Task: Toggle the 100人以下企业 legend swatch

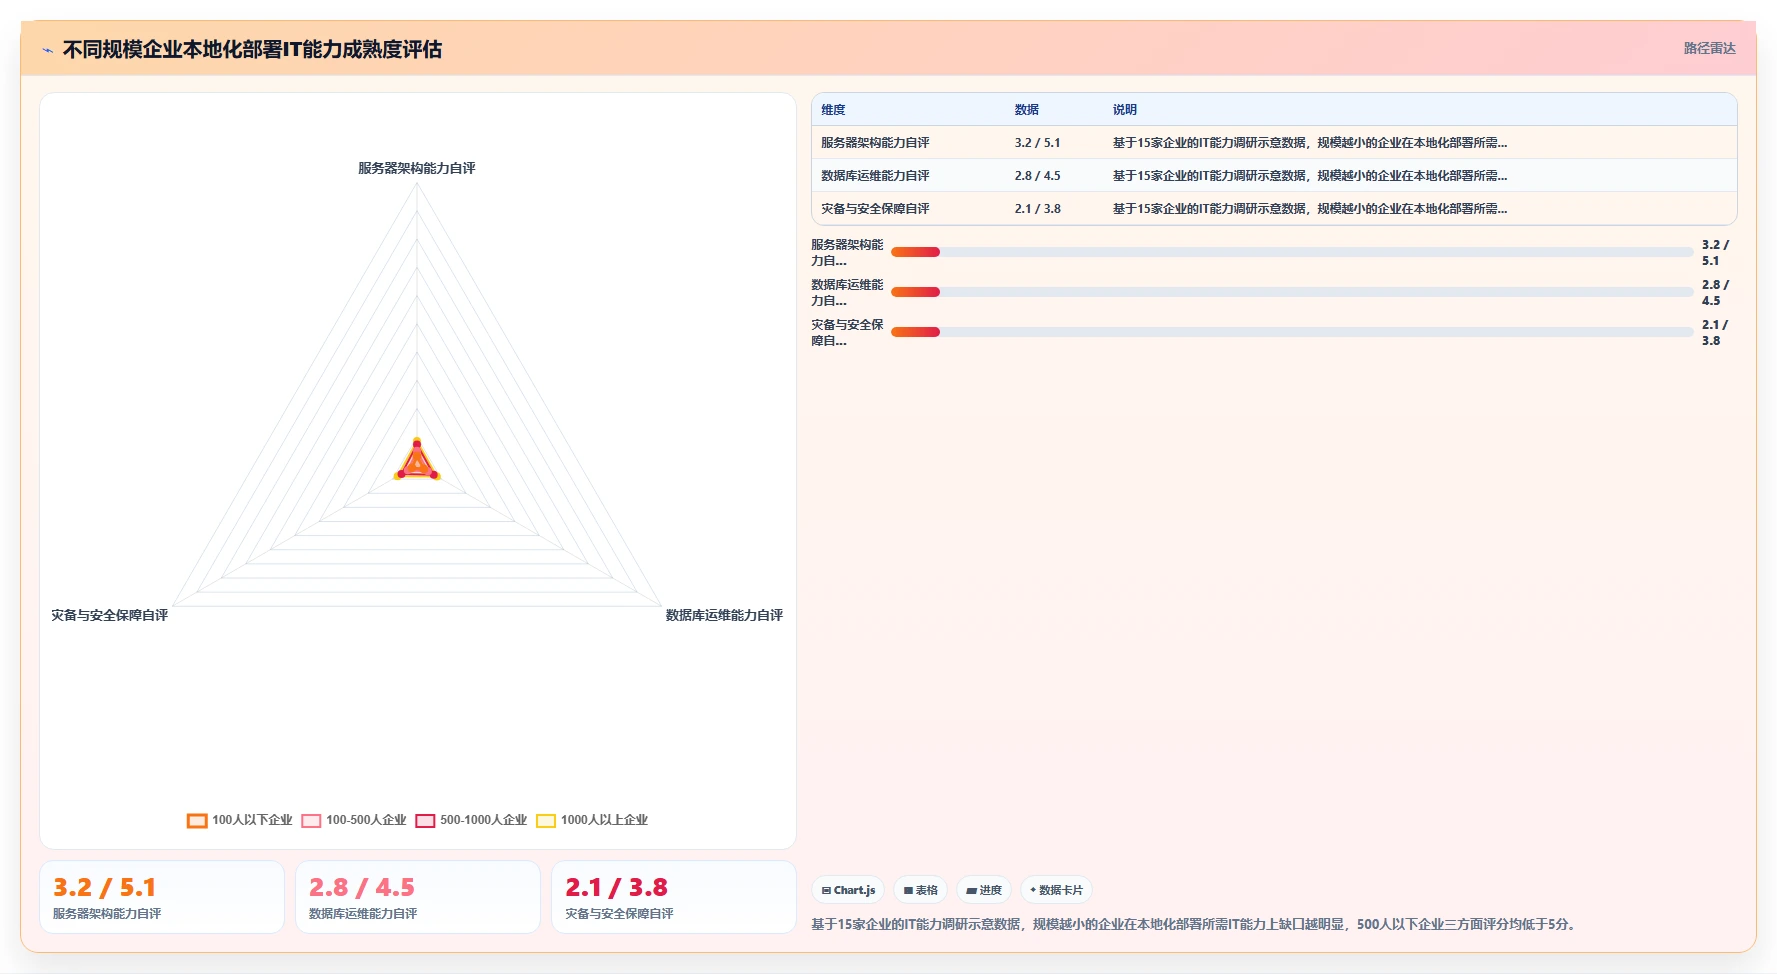Action: pyautogui.click(x=197, y=821)
